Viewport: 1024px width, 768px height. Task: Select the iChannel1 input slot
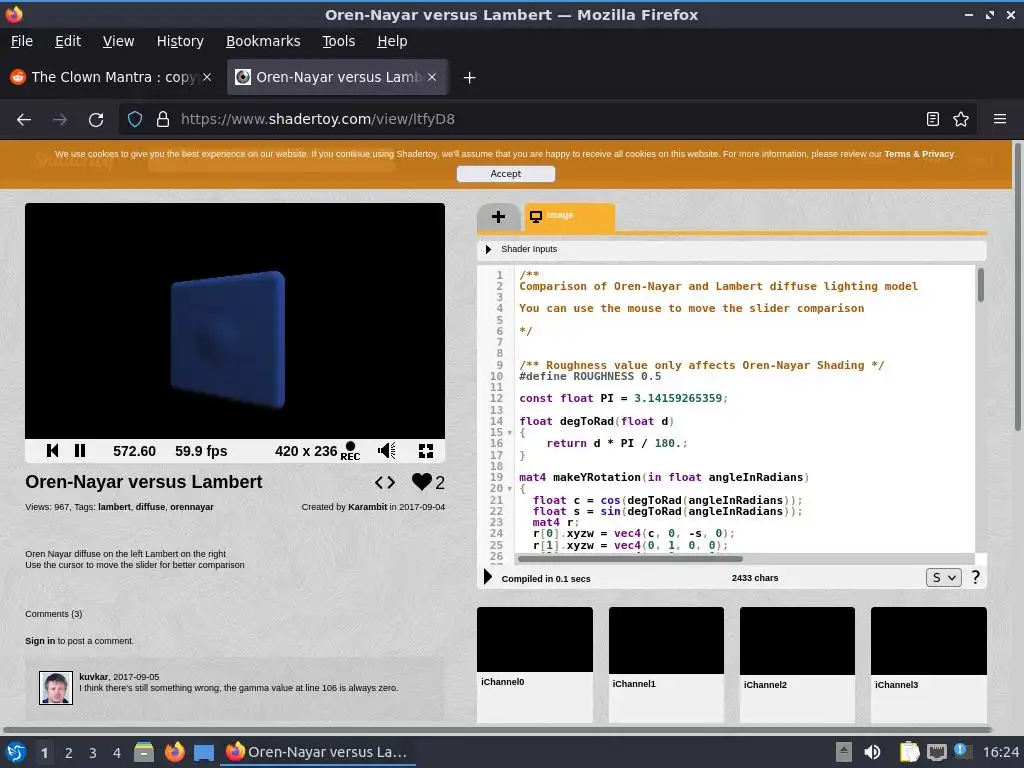666,641
